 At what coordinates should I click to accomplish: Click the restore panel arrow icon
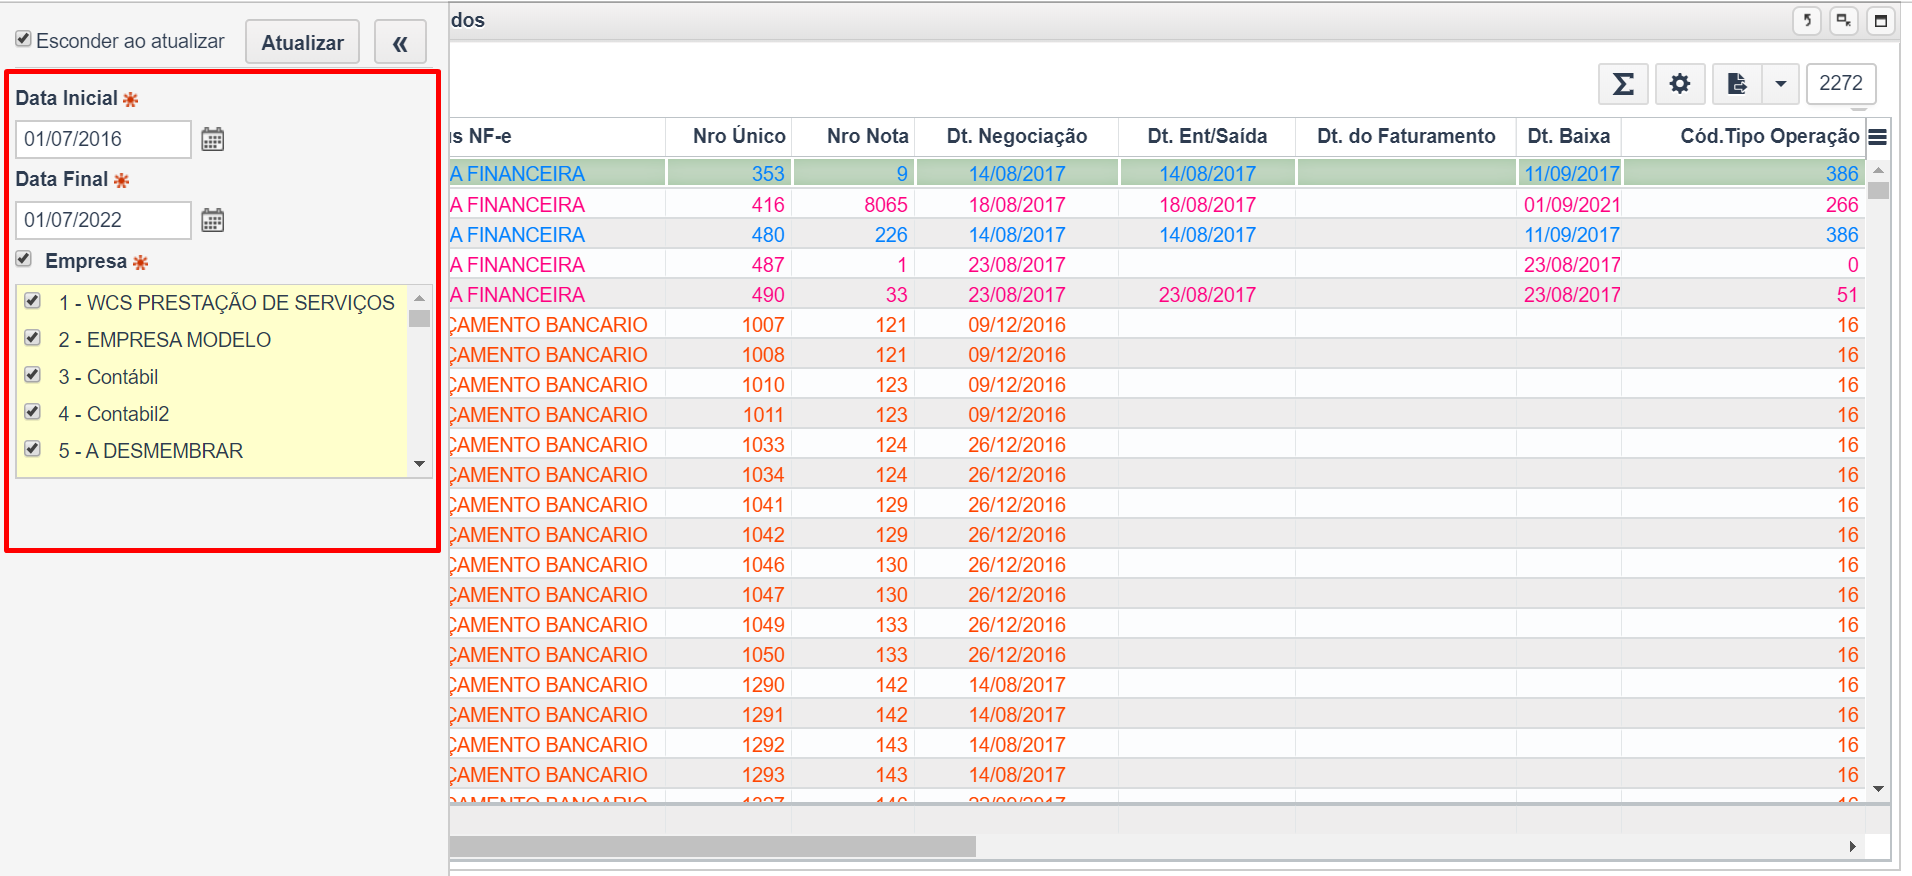(1807, 20)
